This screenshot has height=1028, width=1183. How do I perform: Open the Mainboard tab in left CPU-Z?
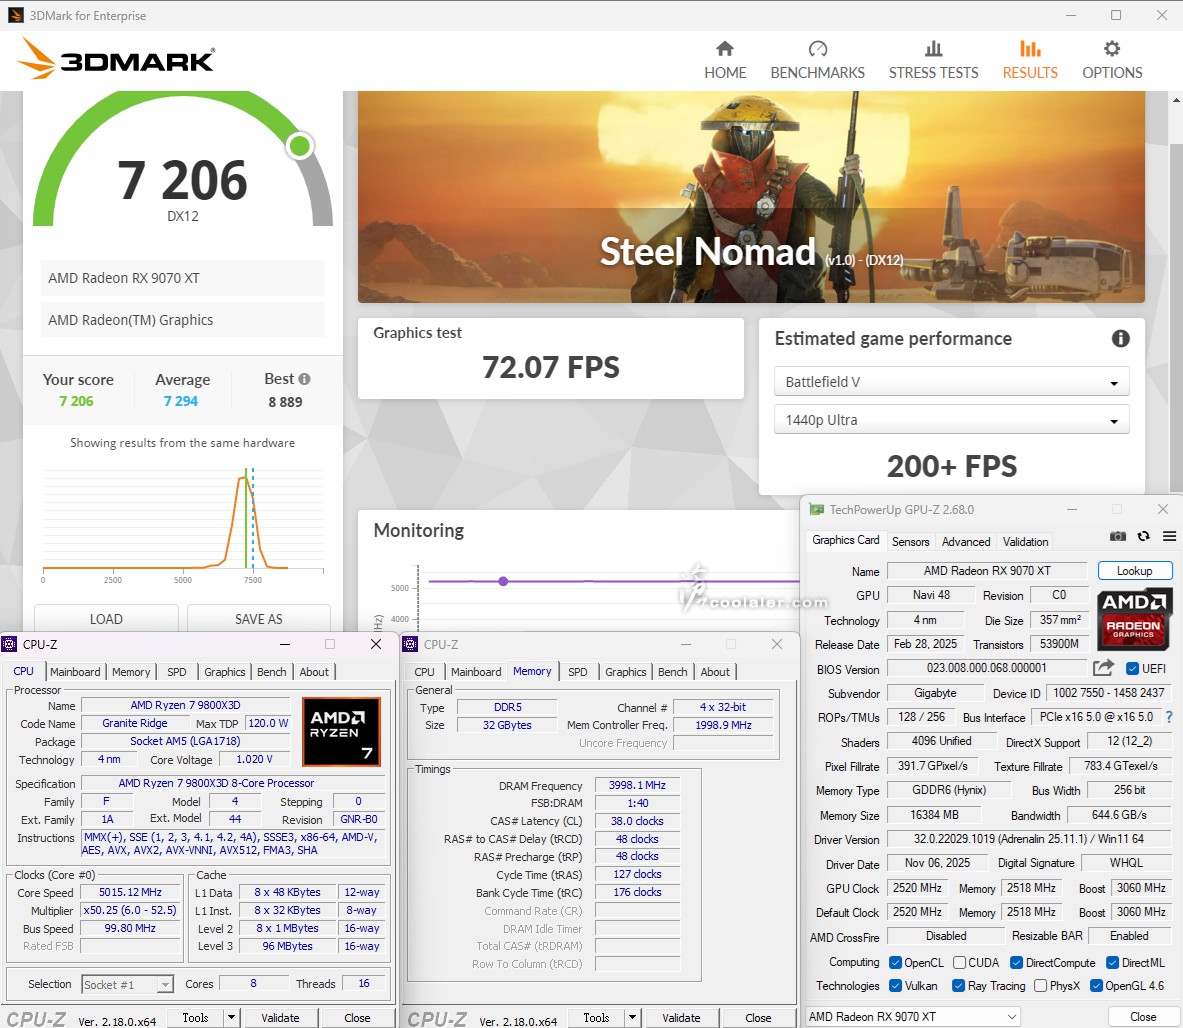click(x=75, y=672)
